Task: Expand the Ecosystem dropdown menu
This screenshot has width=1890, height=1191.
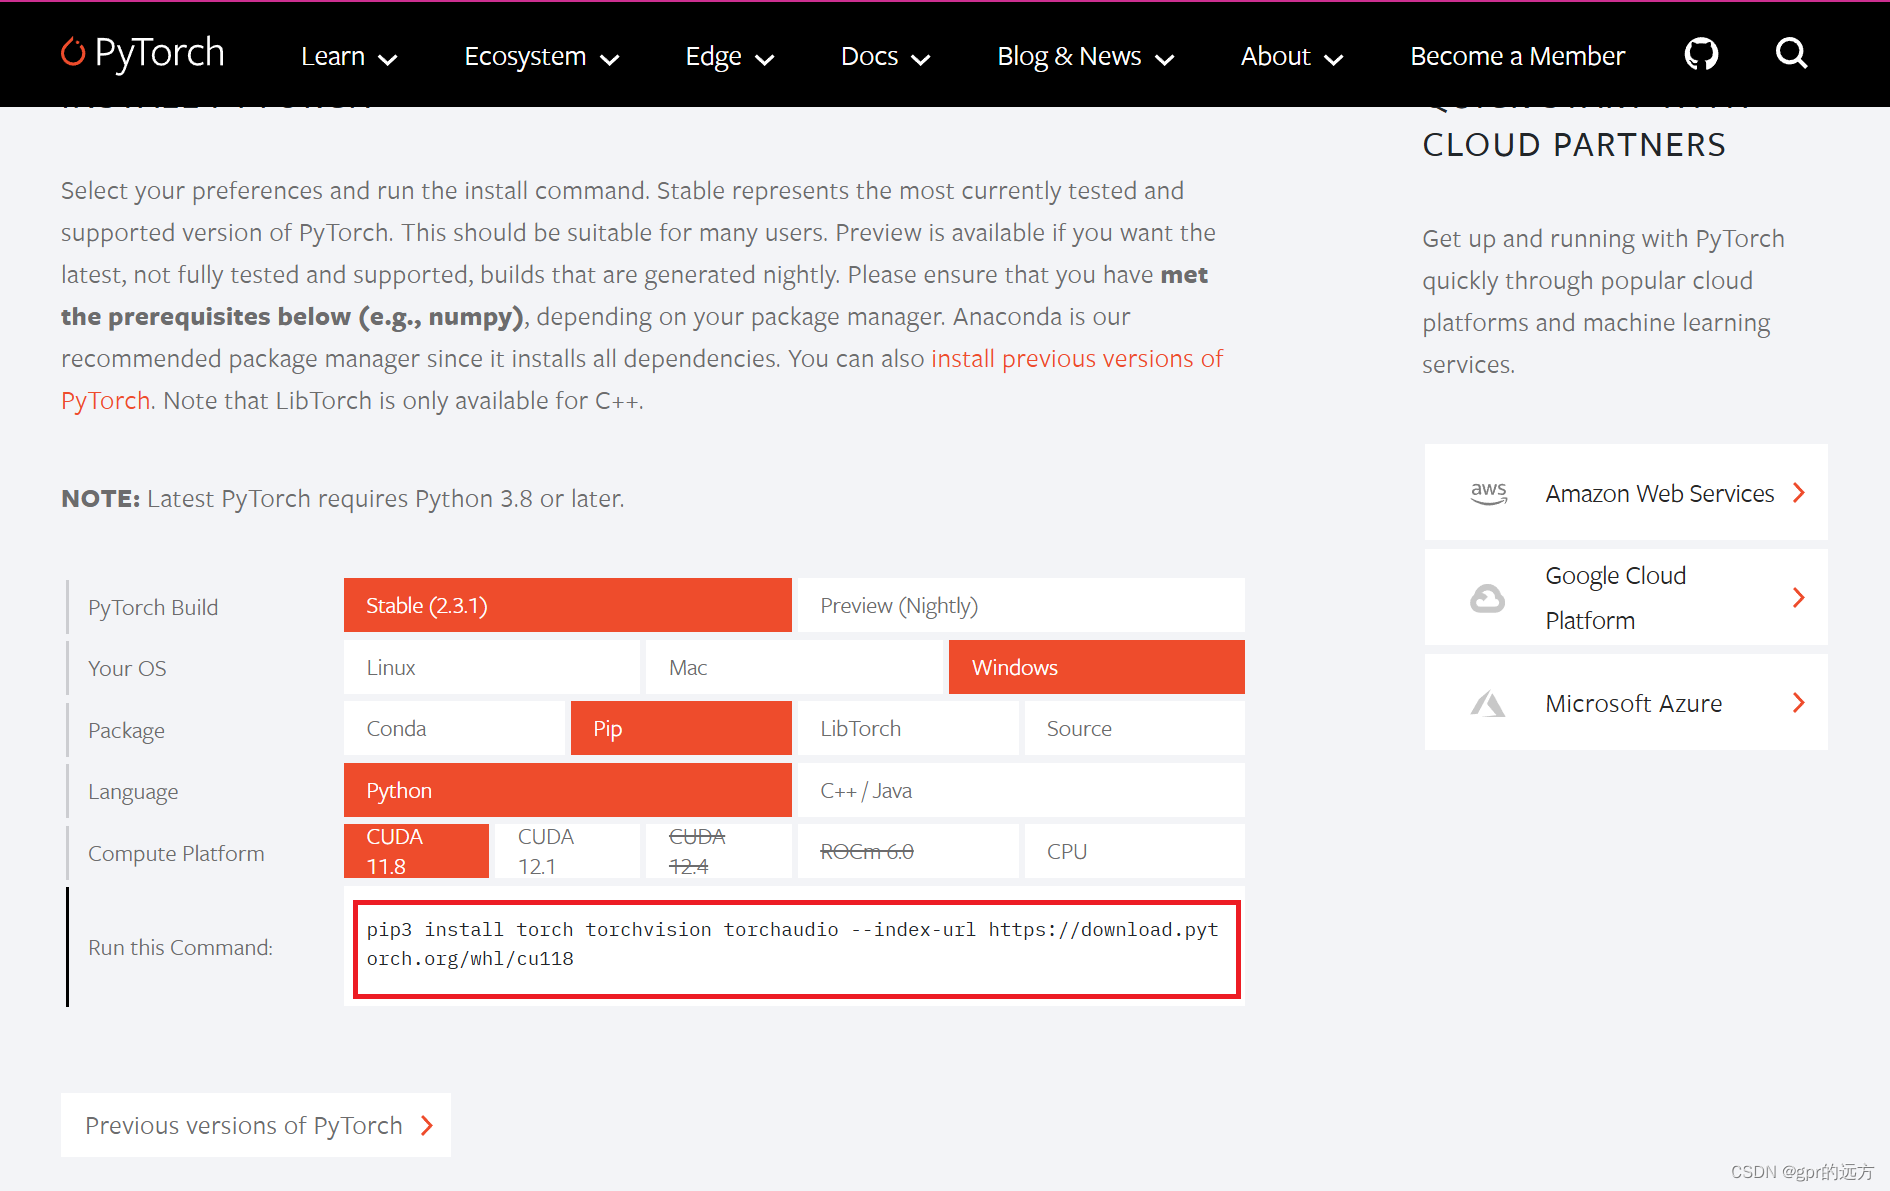Action: (x=541, y=56)
